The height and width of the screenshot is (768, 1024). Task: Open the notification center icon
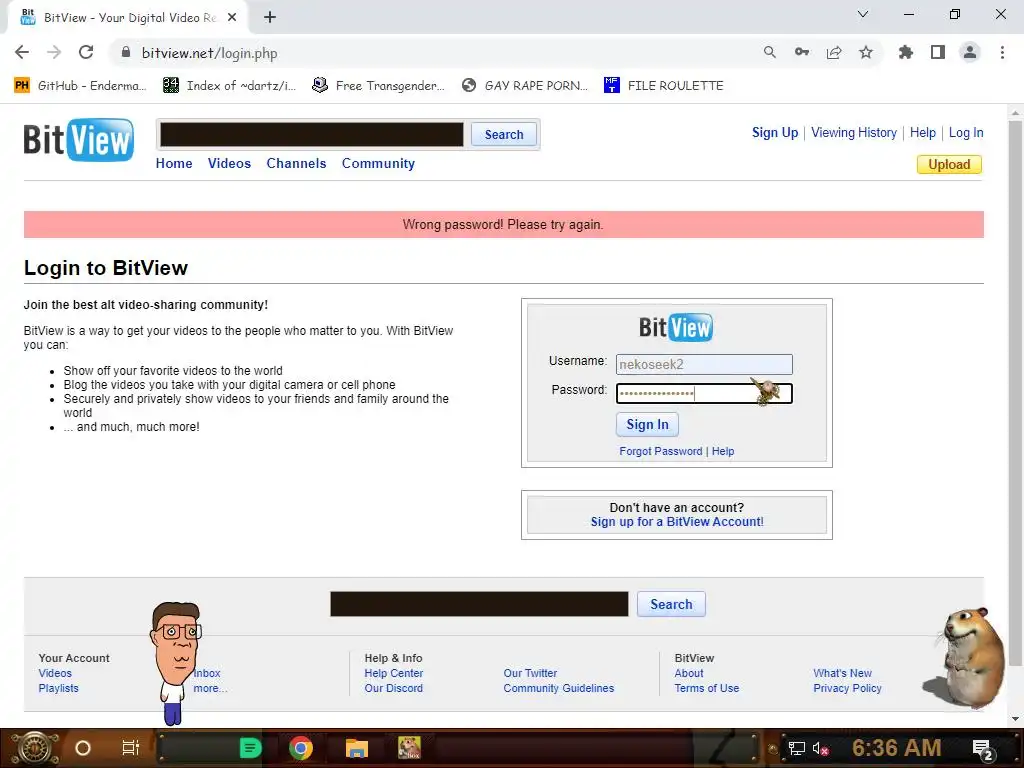[983, 749]
